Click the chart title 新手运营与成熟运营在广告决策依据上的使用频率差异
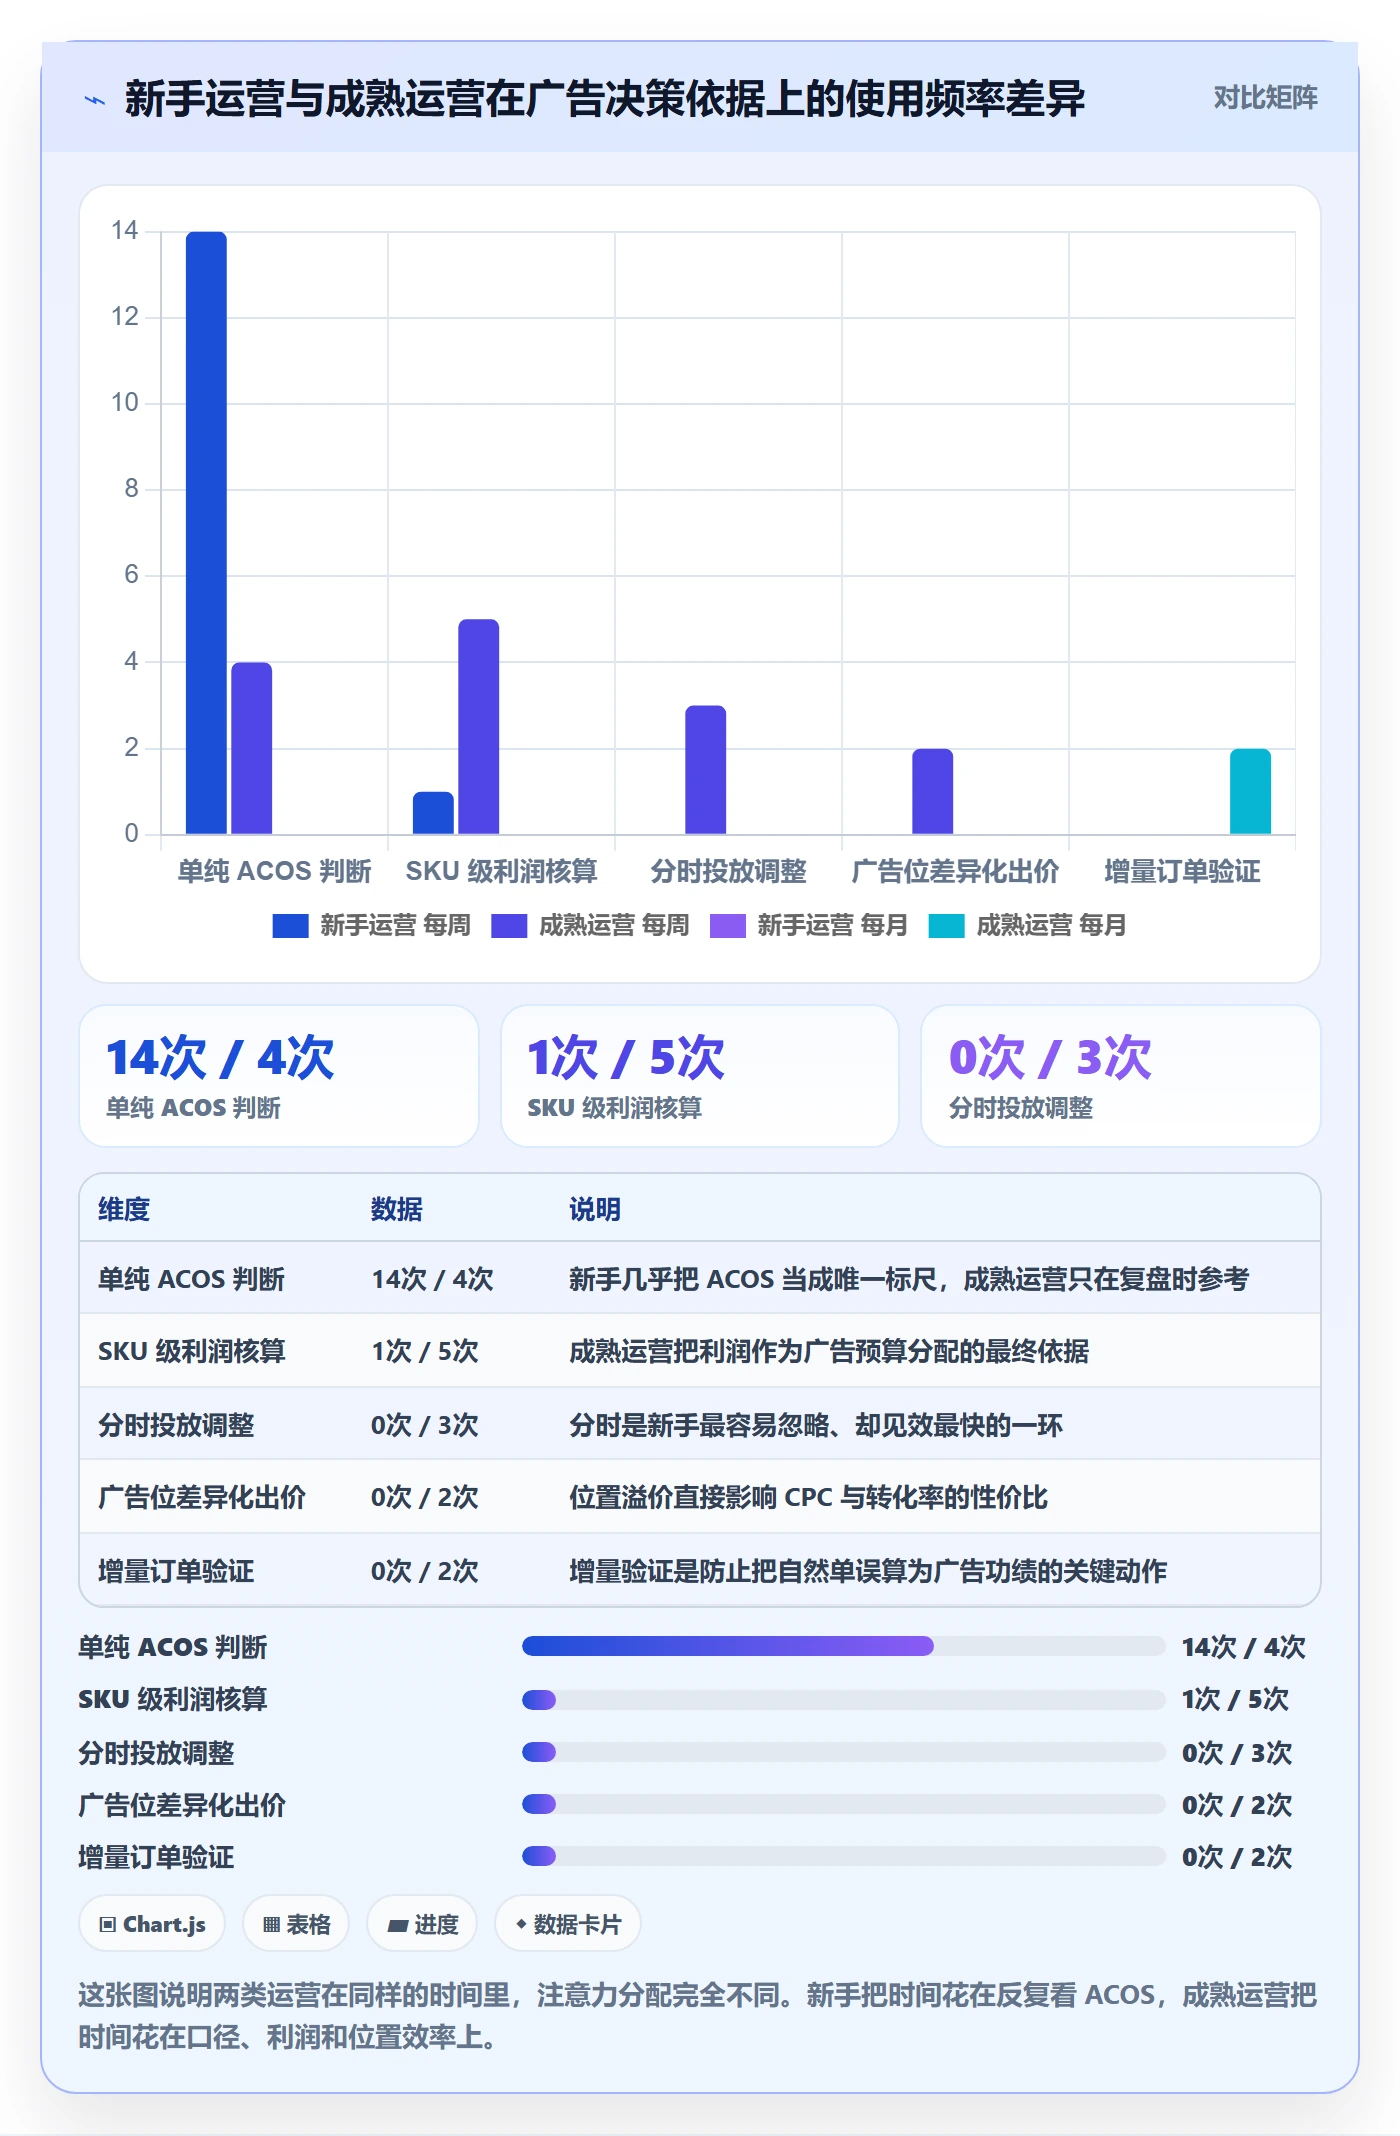Screen dimensions: 1400x2136 tap(605, 99)
